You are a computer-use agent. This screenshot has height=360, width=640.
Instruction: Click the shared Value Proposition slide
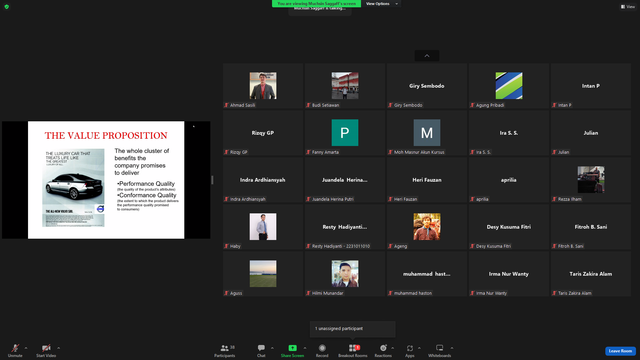tap(106, 180)
